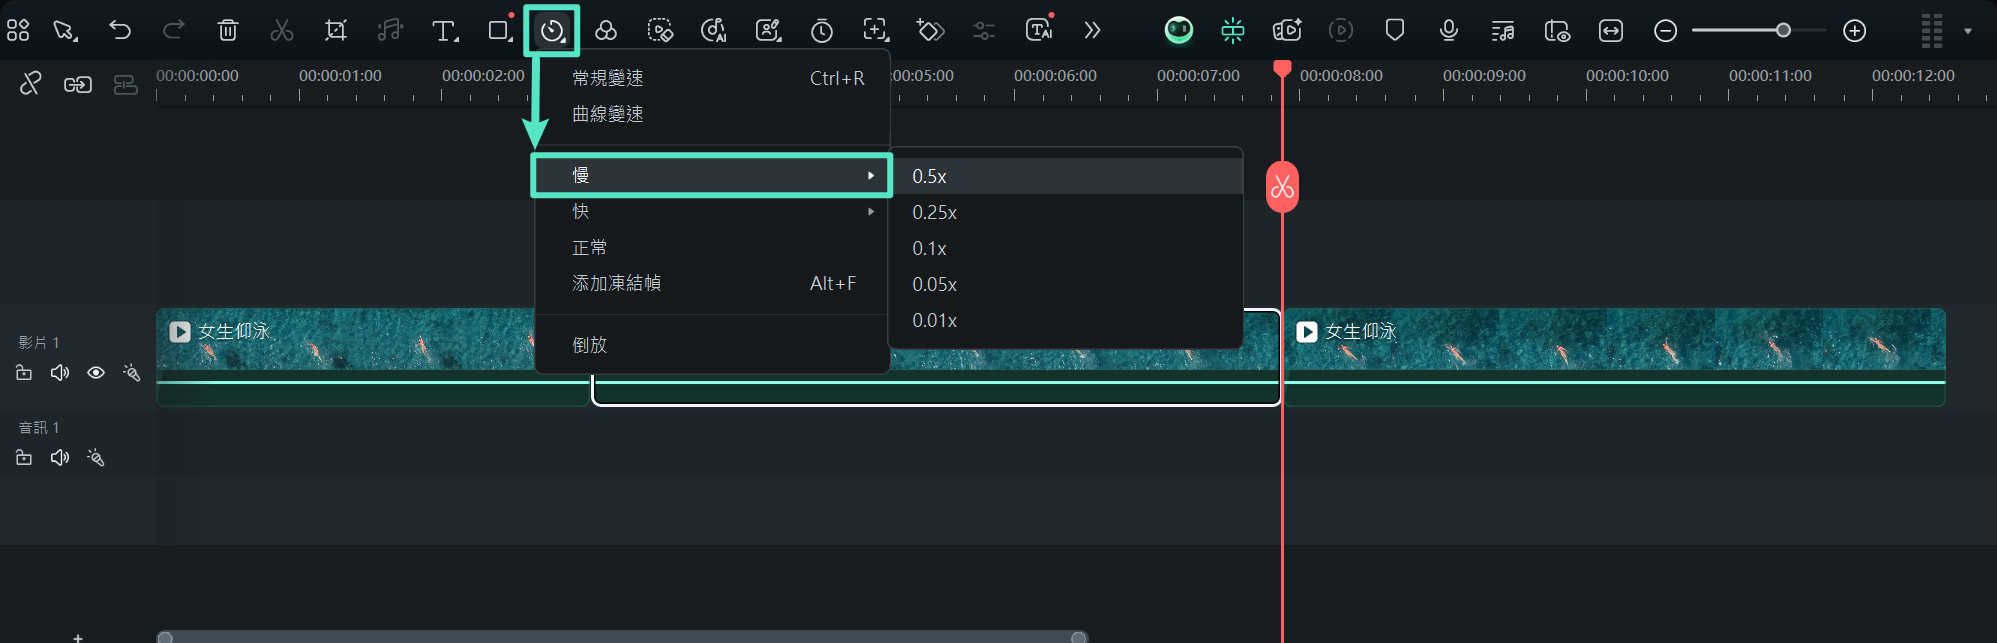Redo the last undone action
The width and height of the screenshot is (1997, 643).
pyautogui.click(x=174, y=30)
